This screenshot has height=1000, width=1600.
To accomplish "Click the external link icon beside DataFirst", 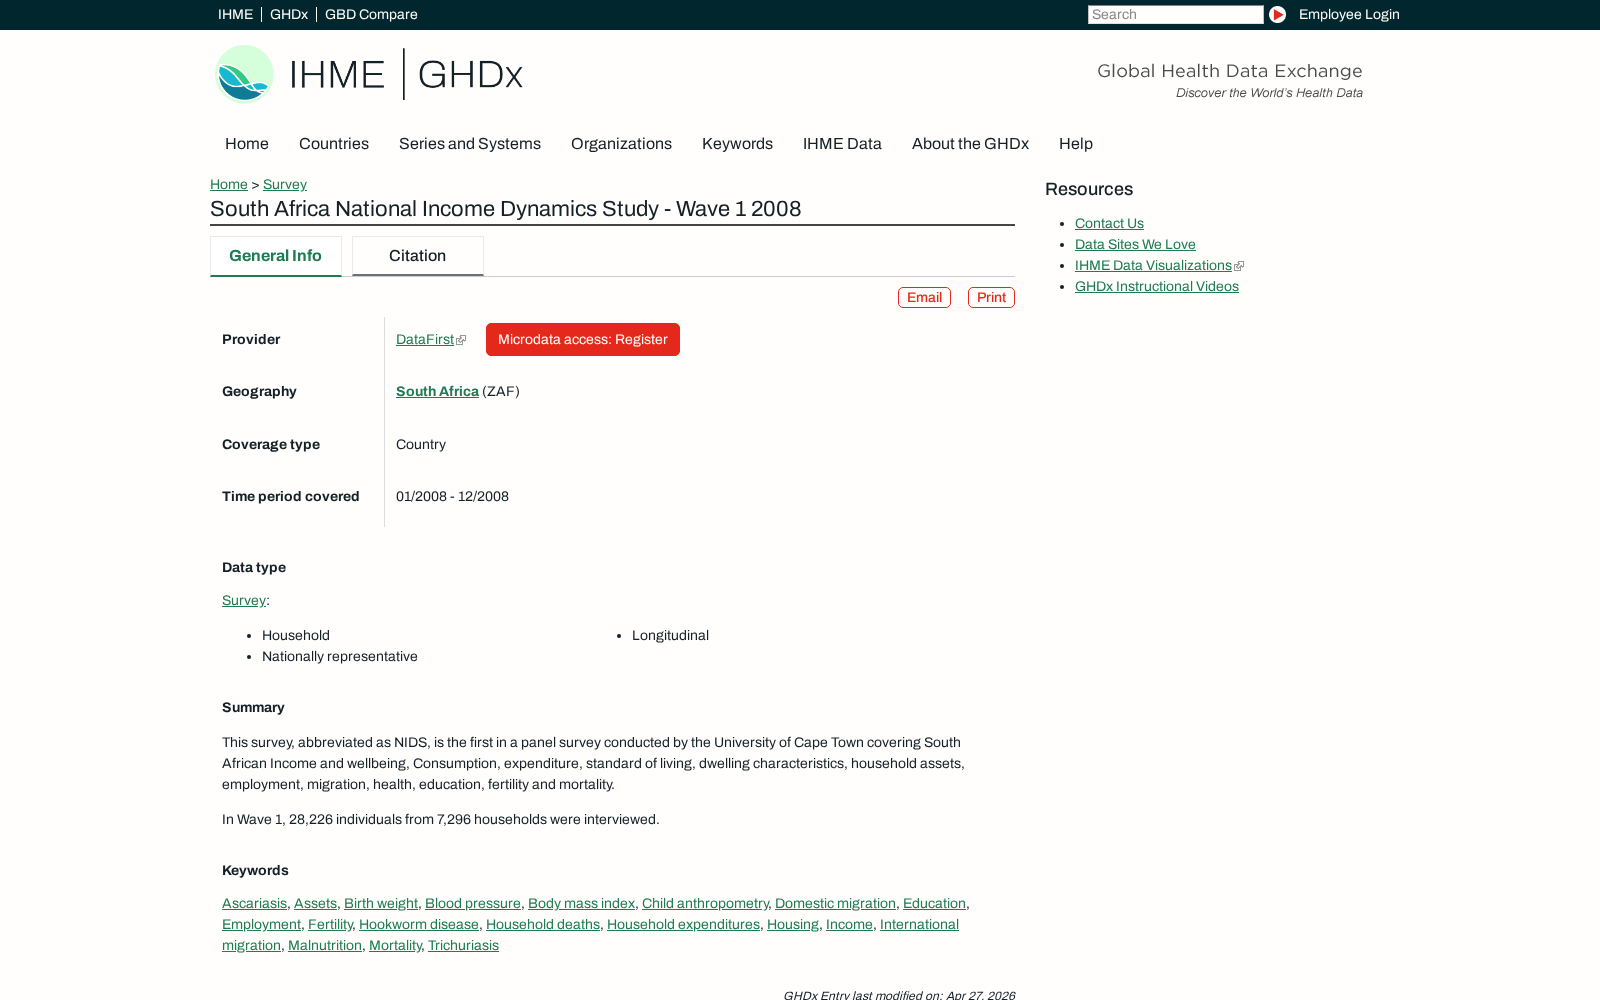I will coord(461,340).
